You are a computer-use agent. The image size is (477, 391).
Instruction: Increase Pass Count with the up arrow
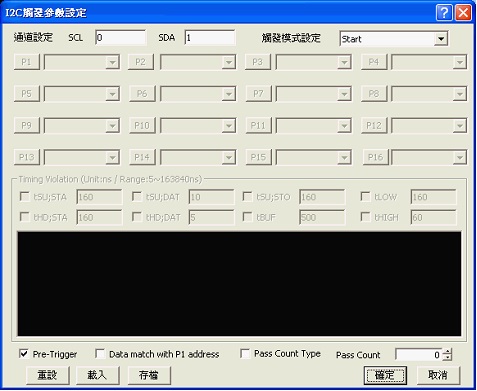[x=447, y=351]
